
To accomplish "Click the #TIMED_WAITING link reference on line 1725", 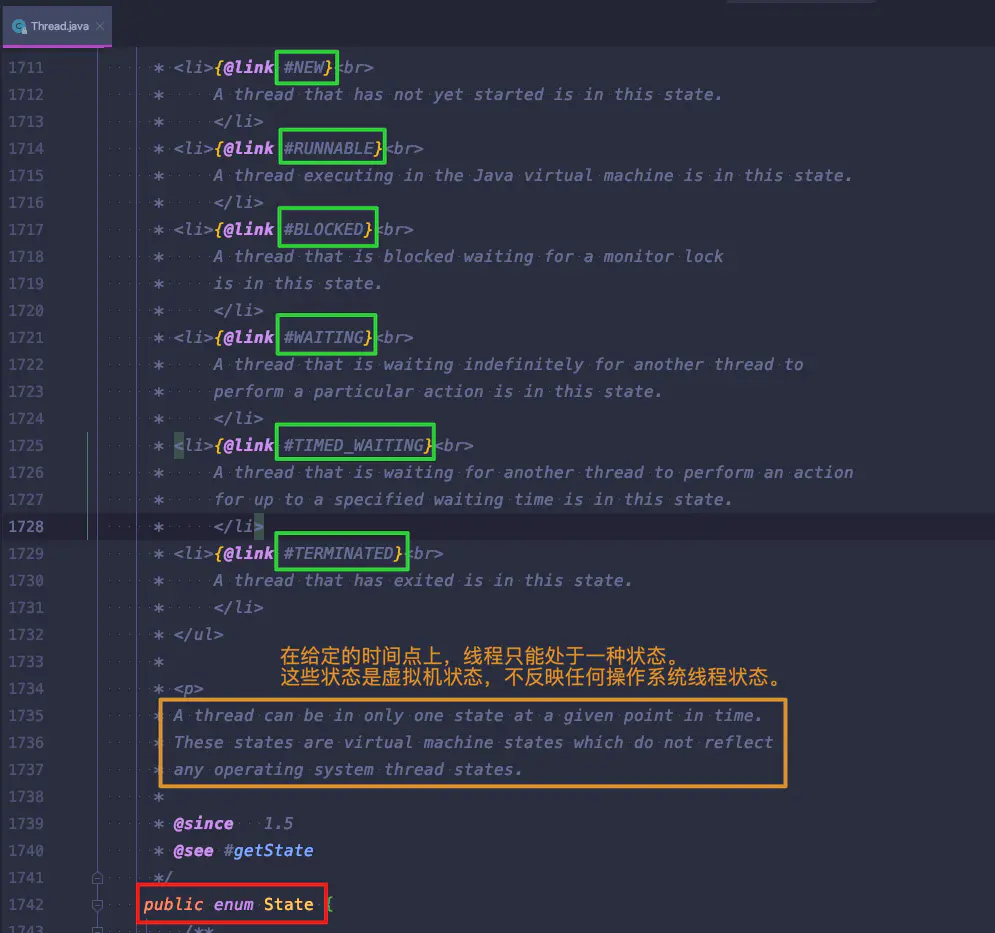I will coord(353,446).
